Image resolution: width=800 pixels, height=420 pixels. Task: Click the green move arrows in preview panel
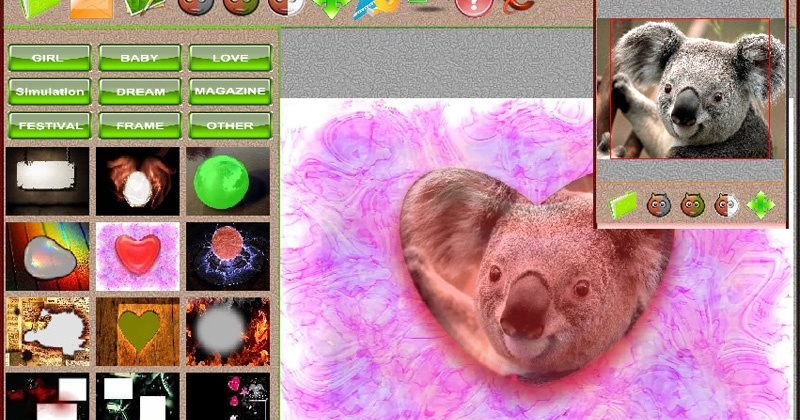click(x=761, y=205)
